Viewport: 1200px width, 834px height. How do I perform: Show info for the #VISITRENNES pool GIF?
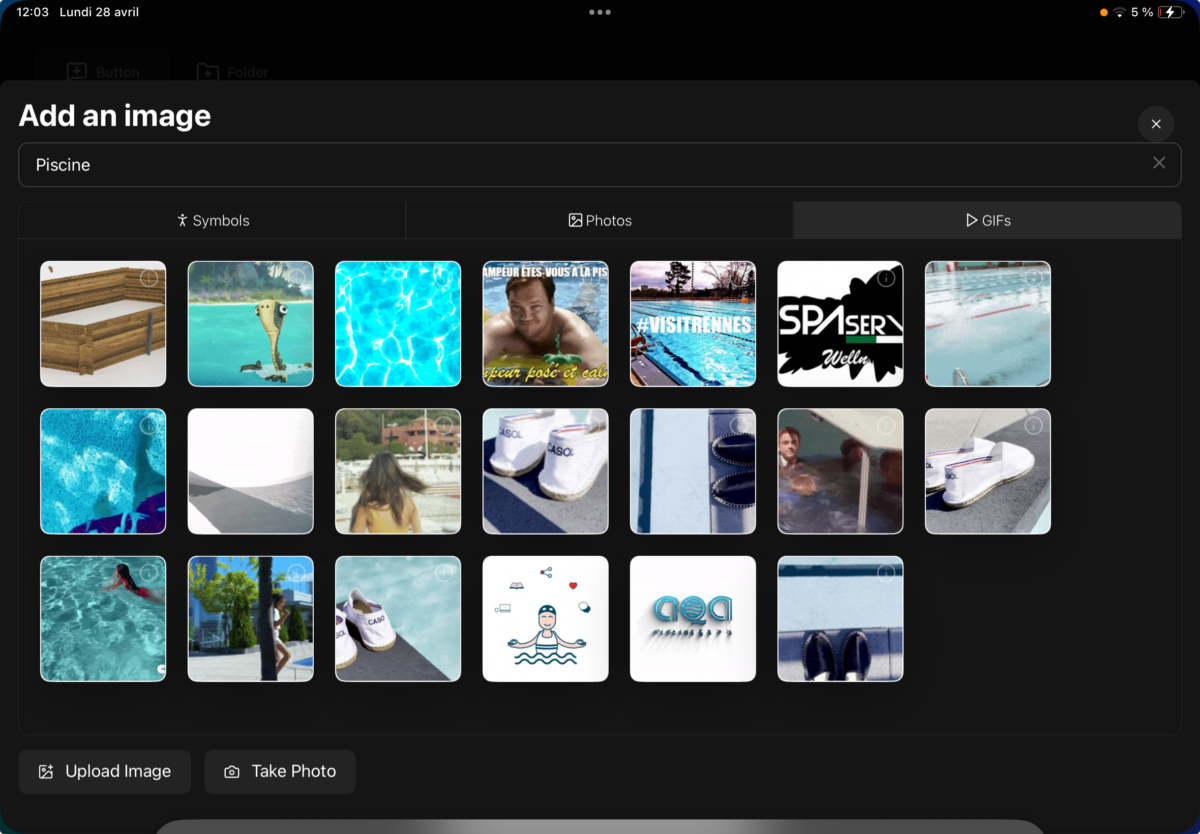click(x=739, y=278)
